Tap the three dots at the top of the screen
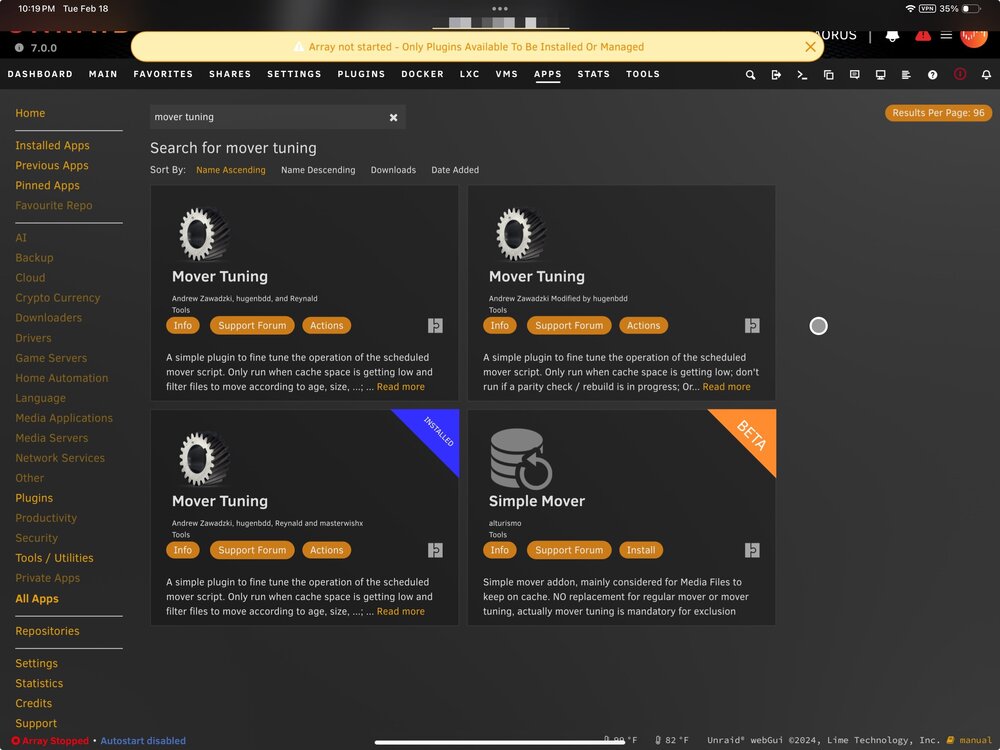The width and height of the screenshot is (1000, 750). pyautogui.click(x=500, y=9)
